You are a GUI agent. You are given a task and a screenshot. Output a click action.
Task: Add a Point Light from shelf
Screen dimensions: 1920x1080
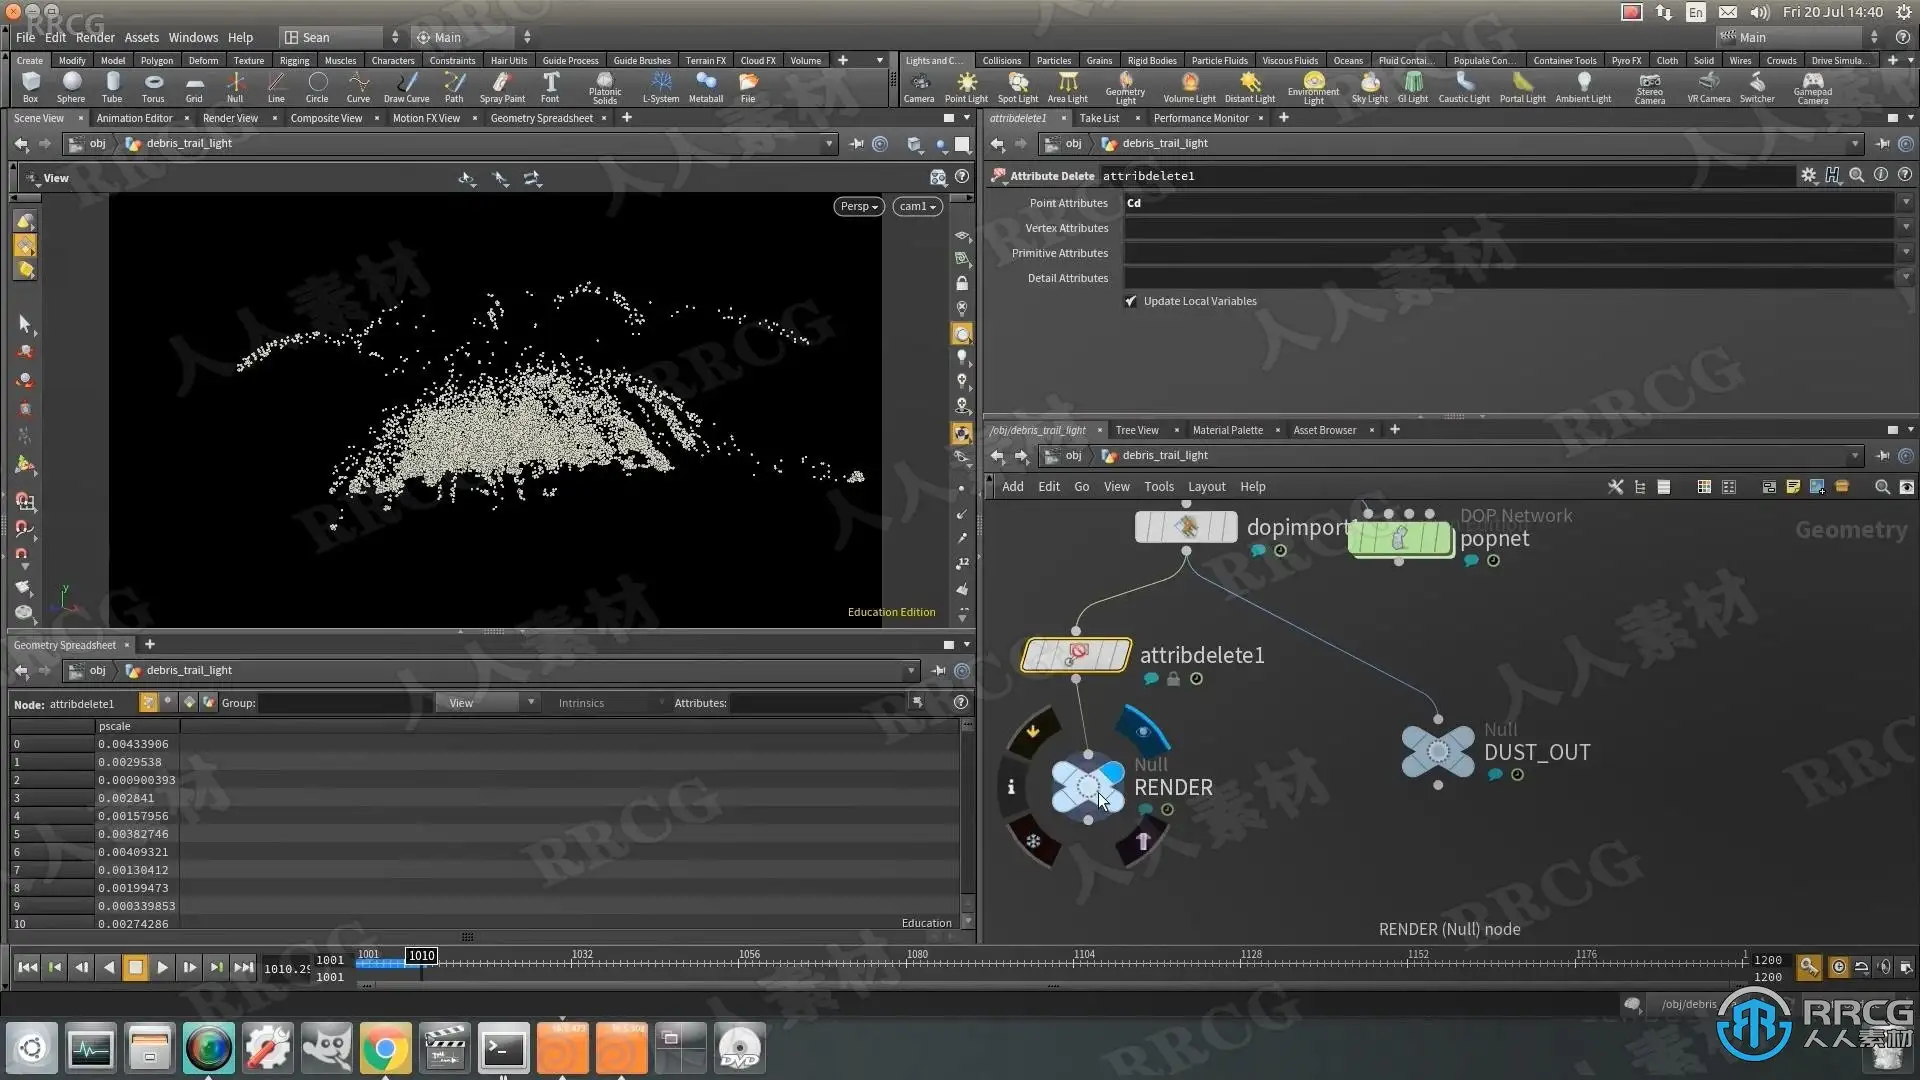(966, 87)
